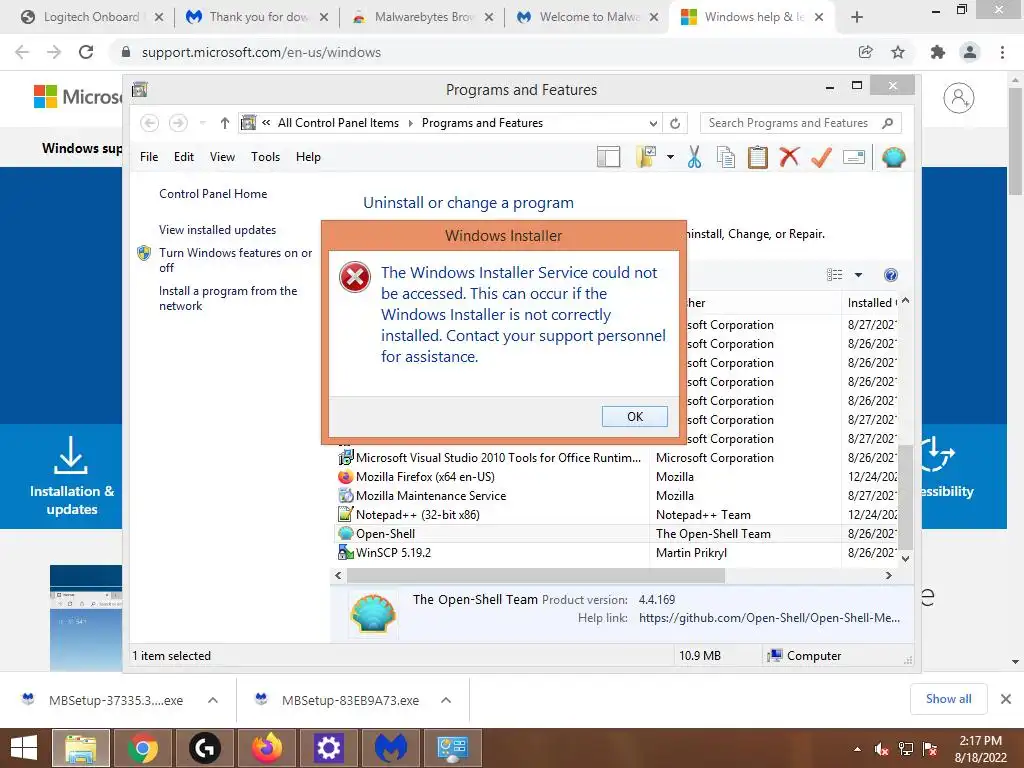Click Show all downloads button

tap(948, 699)
